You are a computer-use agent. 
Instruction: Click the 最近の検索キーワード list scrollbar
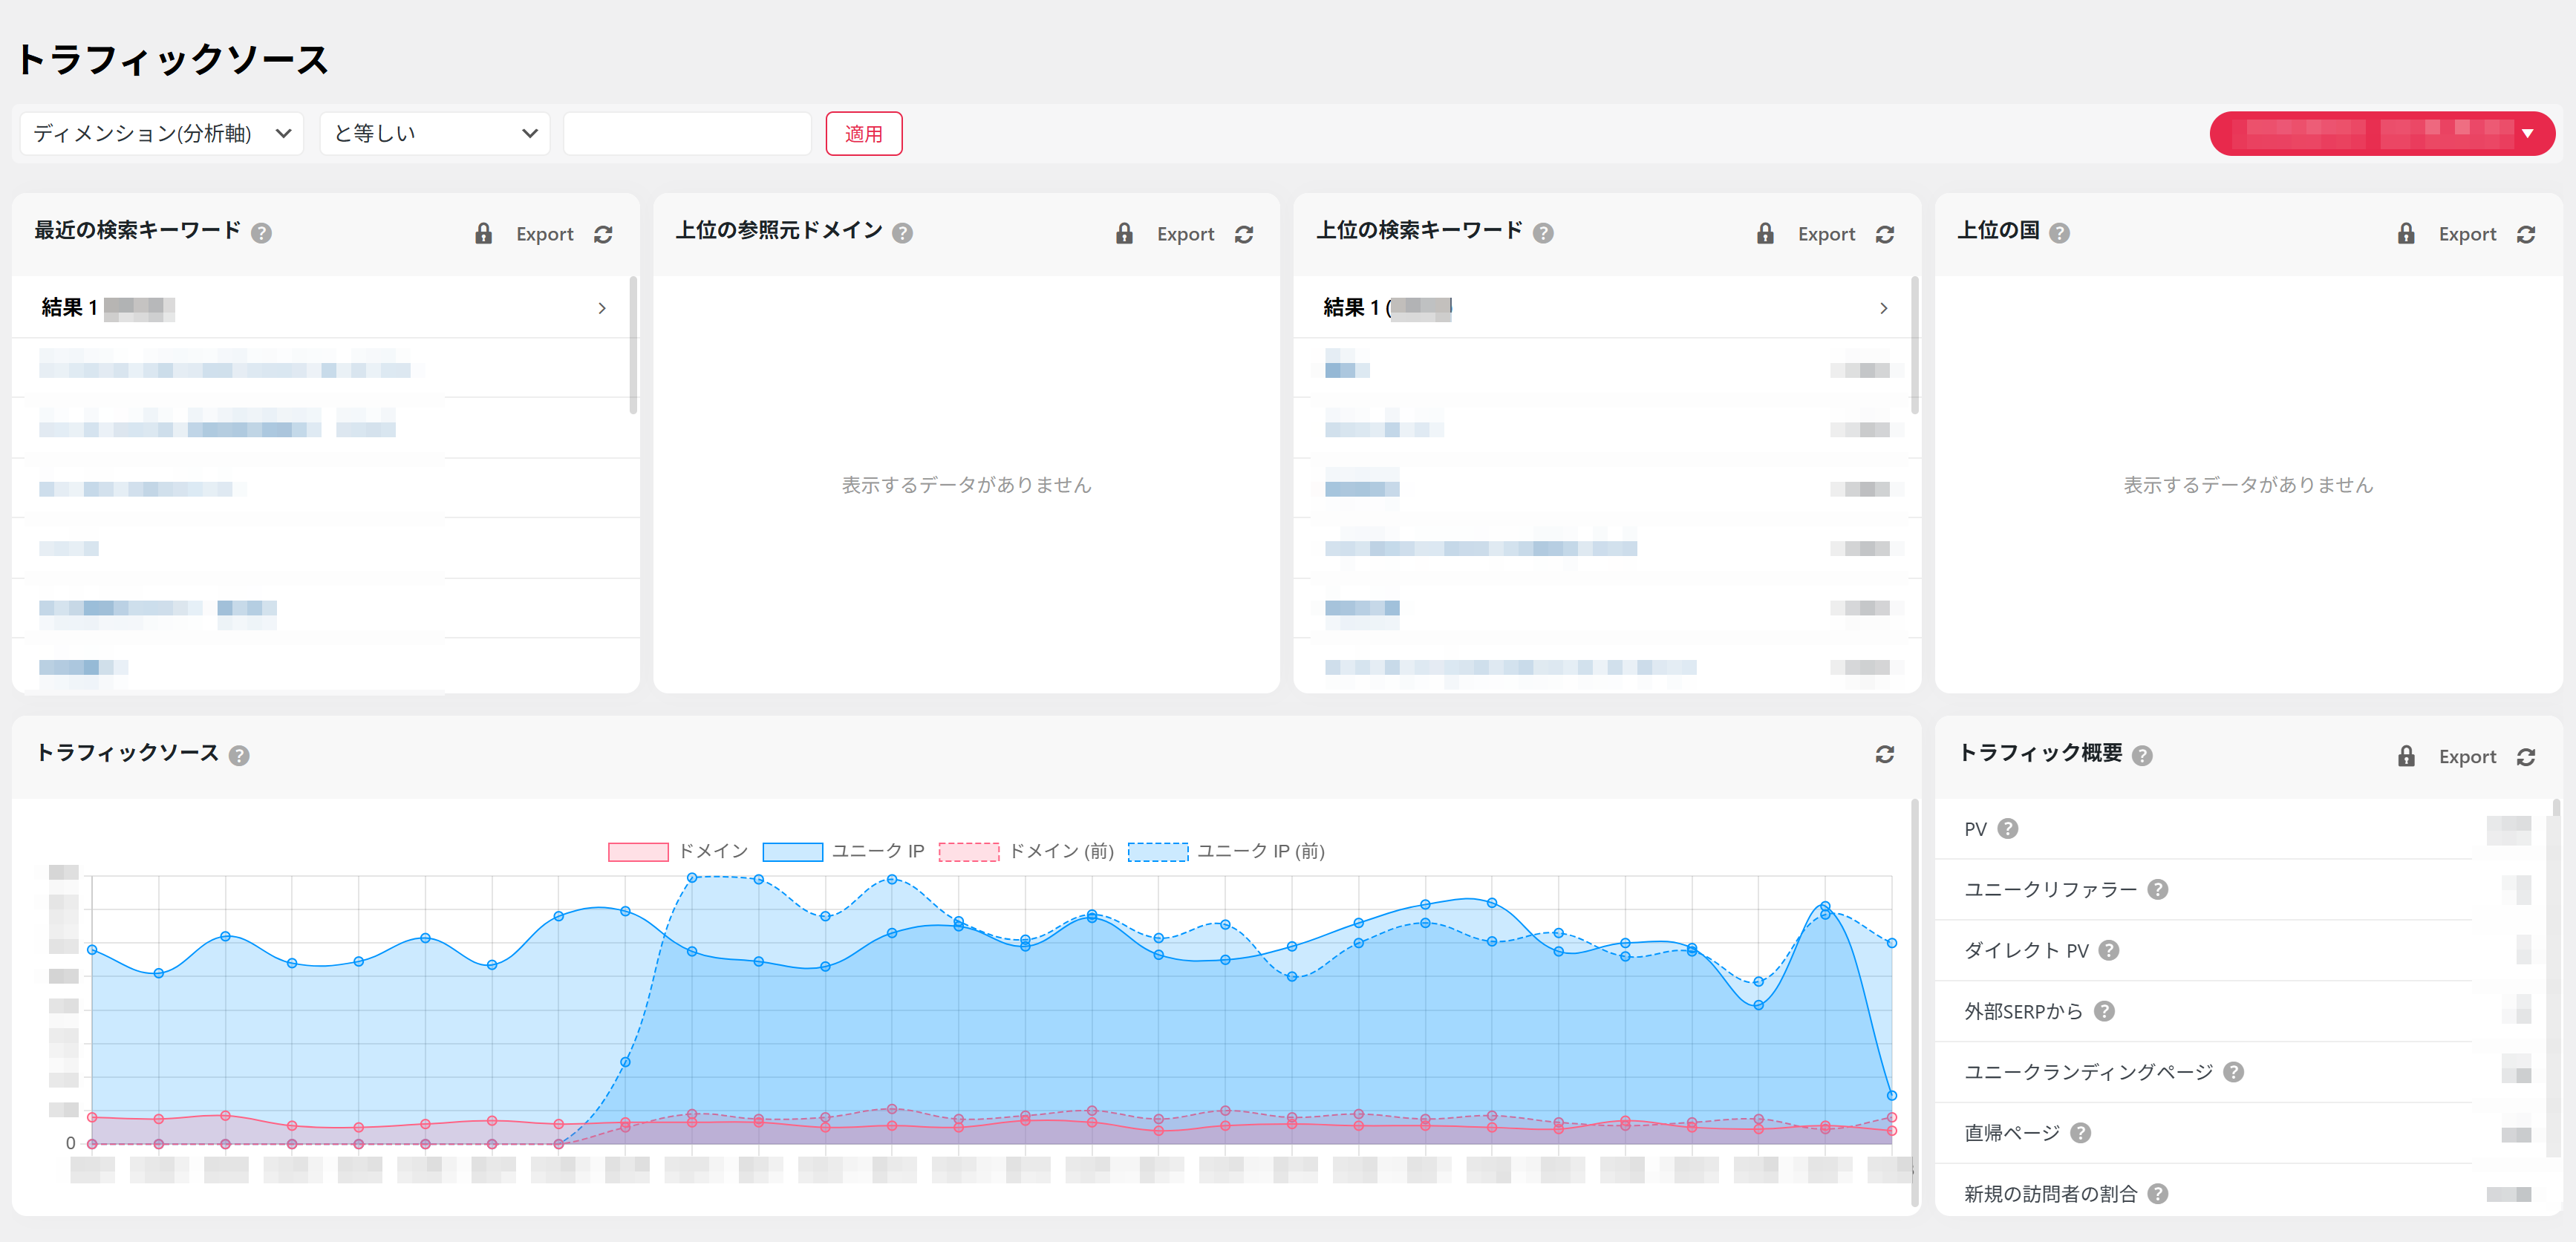point(633,345)
